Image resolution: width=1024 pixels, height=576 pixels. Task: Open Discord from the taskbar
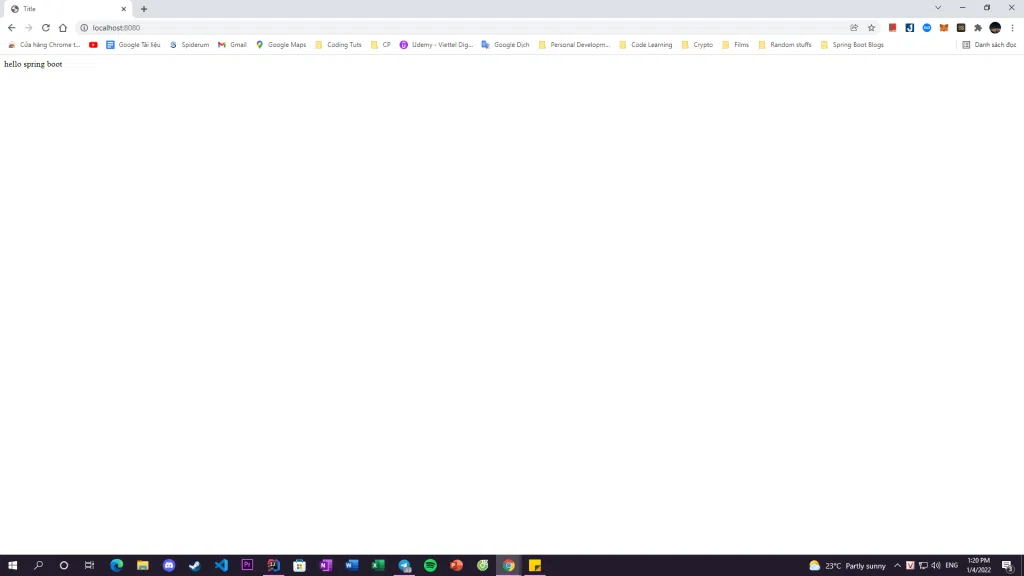coord(169,566)
